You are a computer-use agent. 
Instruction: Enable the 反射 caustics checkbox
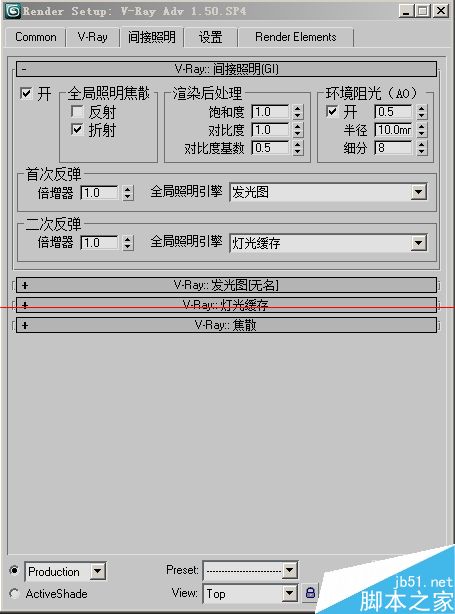click(x=77, y=112)
